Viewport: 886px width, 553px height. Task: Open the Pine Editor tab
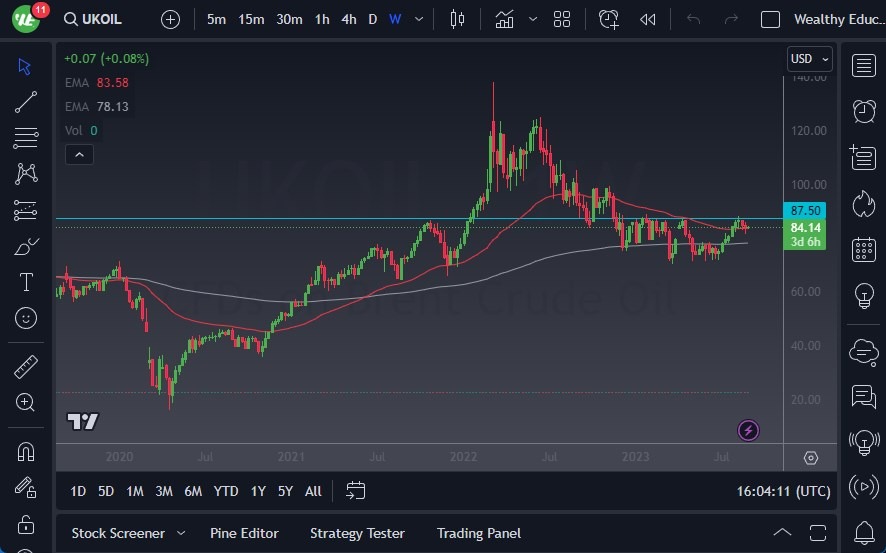(244, 533)
